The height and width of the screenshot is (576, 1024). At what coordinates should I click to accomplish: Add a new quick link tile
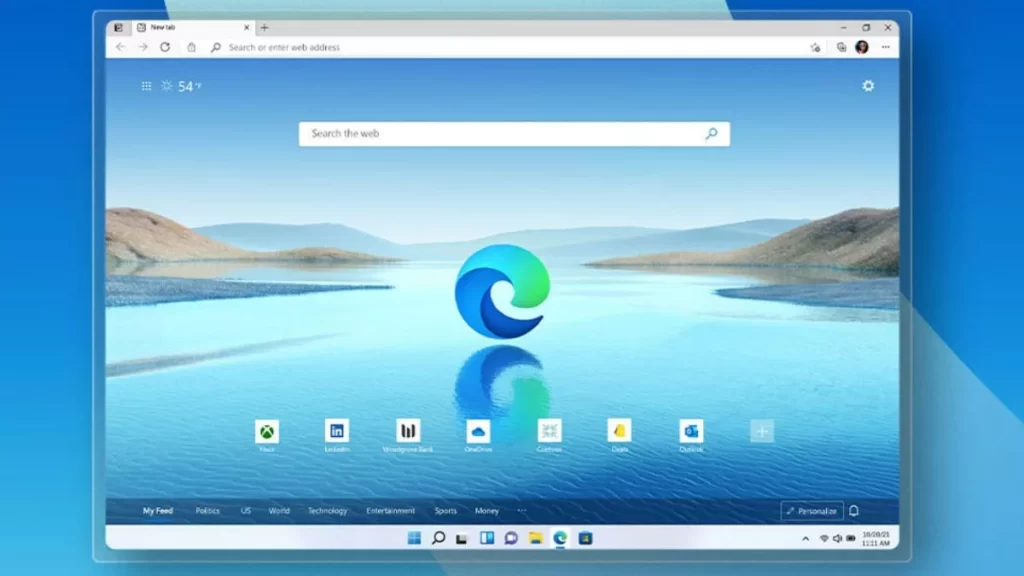[762, 431]
